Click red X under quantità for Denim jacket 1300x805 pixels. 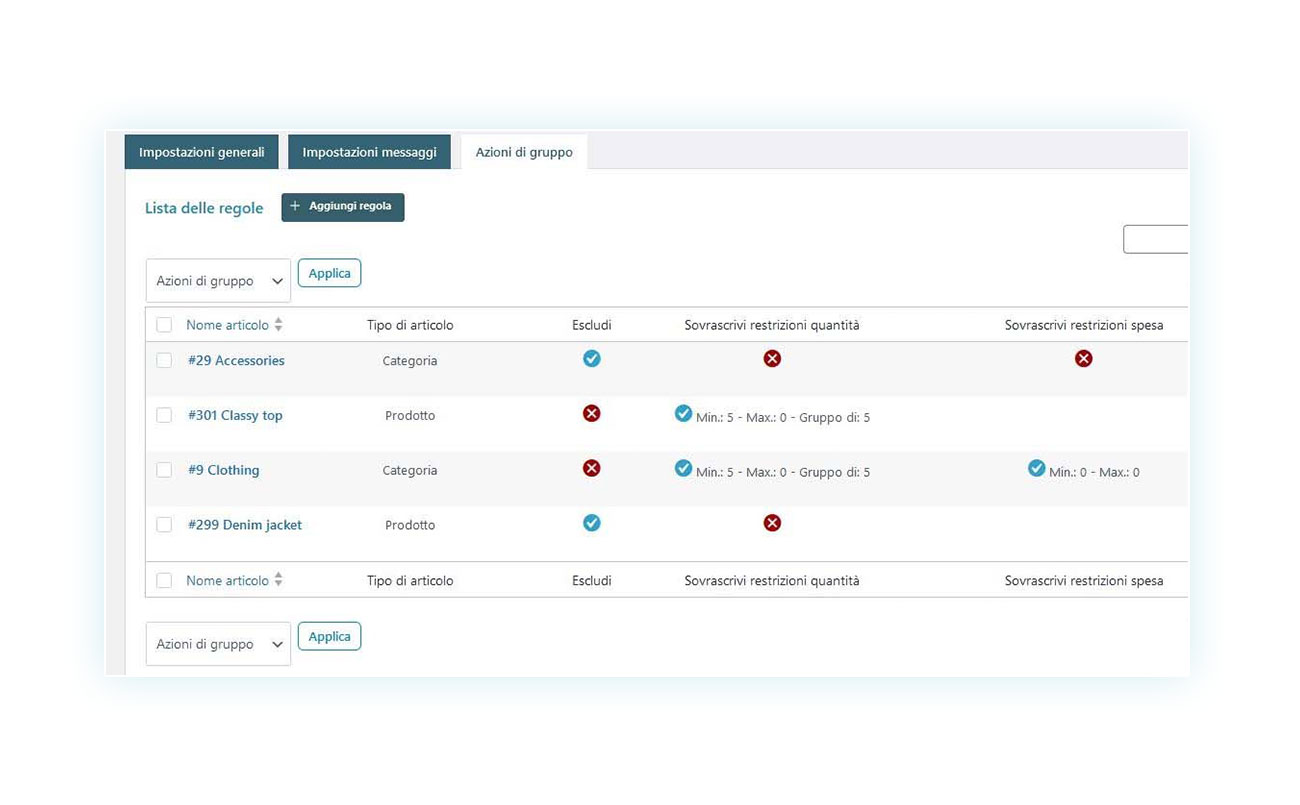tap(772, 523)
